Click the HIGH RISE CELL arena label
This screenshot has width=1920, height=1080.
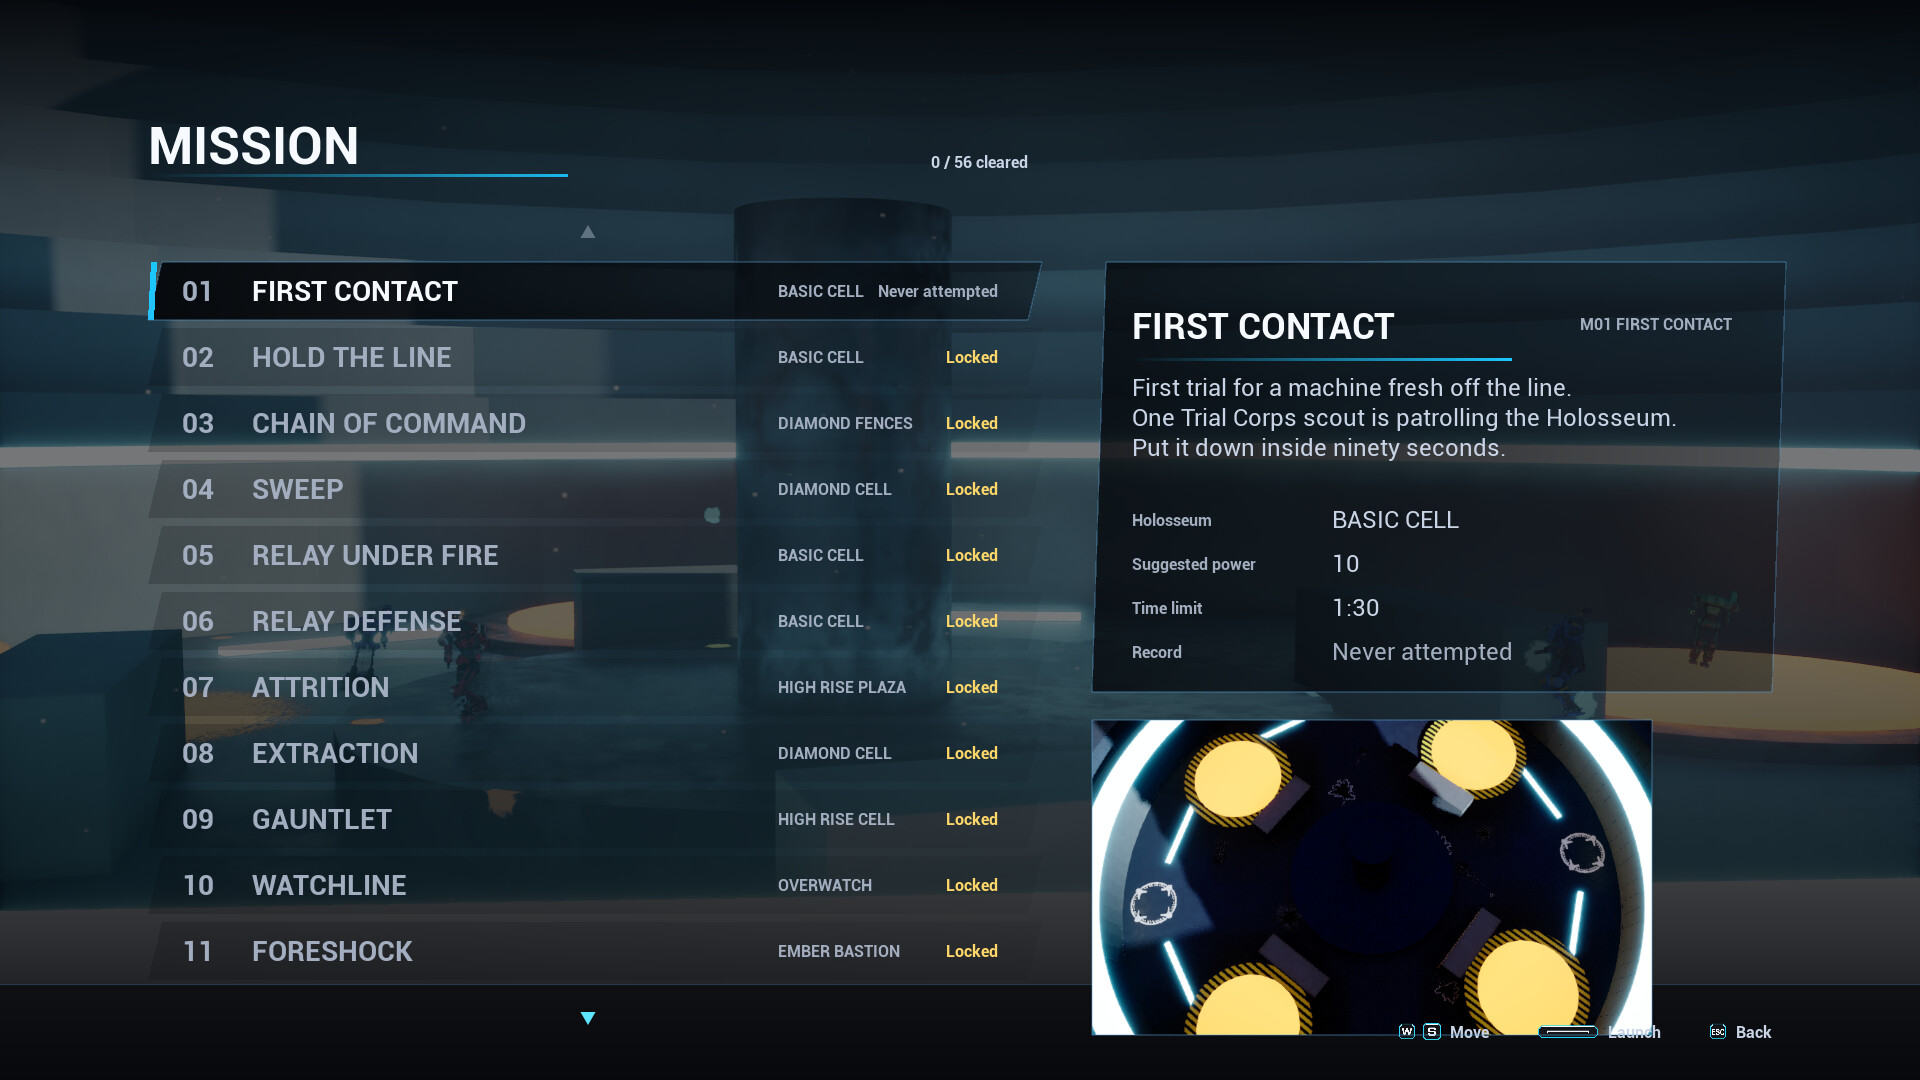pyautogui.click(x=835, y=819)
